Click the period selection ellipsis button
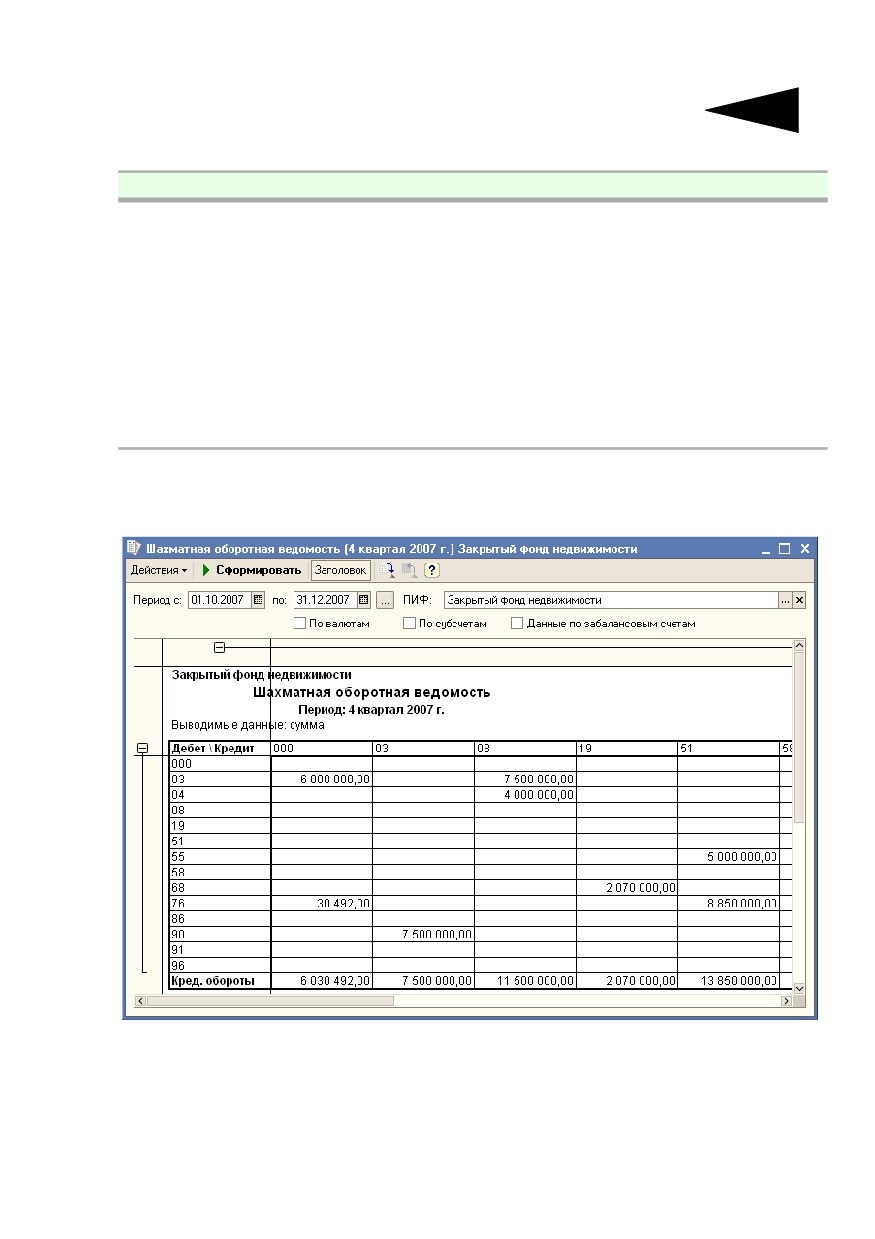Viewport: 875px width, 1239px height. (x=385, y=600)
